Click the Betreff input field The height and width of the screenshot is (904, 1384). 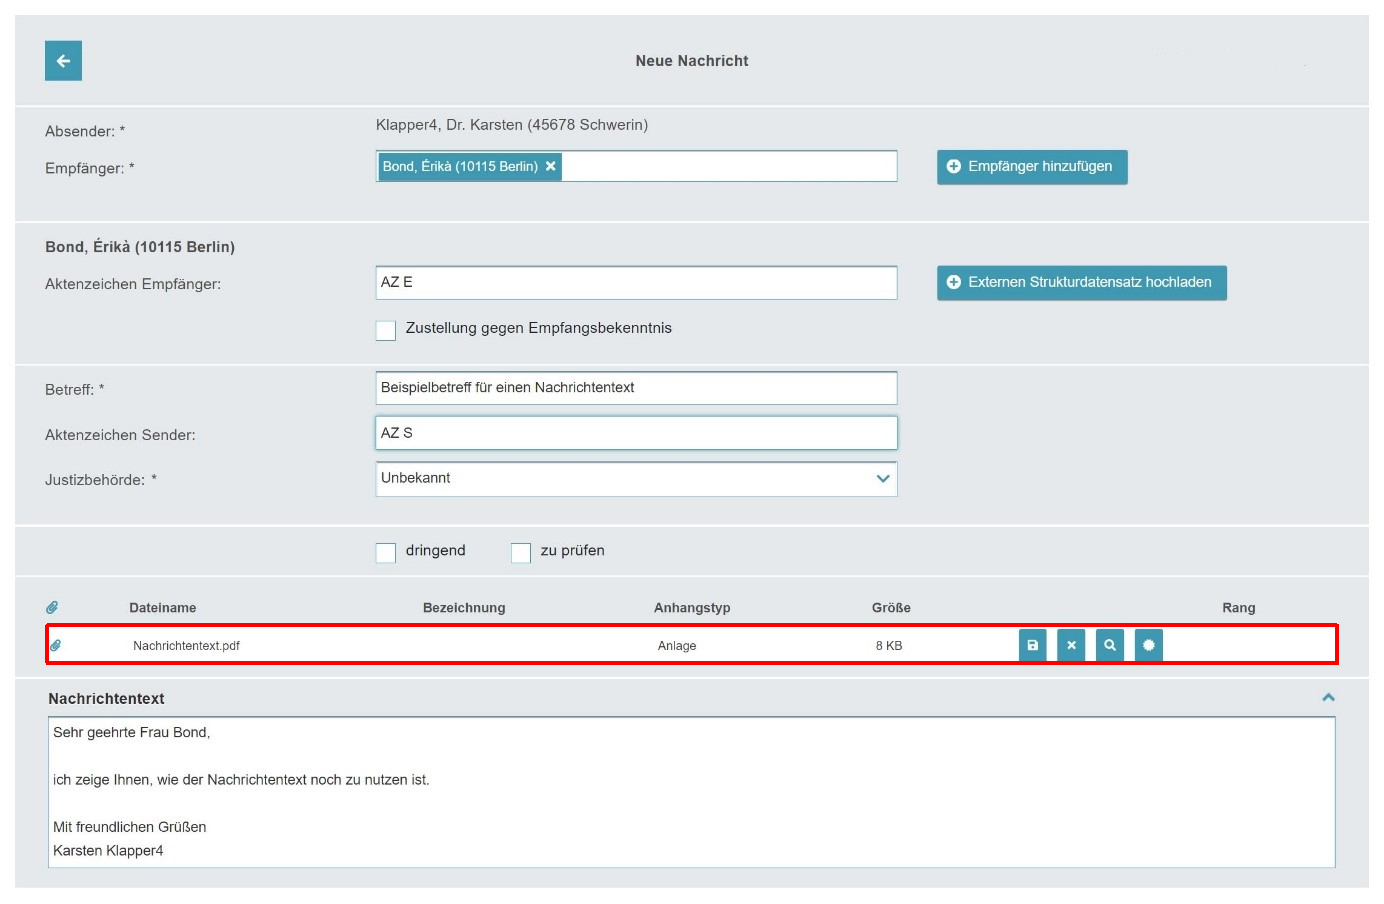[636, 388]
